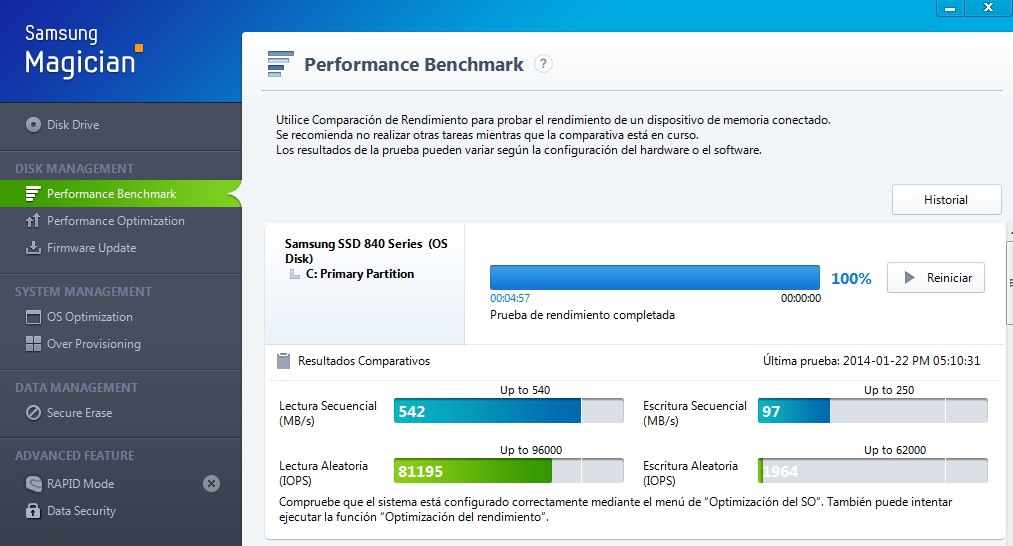This screenshot has width=1013, height=546.
Task: Click the Performance Benchmark sidebar bars icon
Action: pyautogui.click(x=33, y=194)
